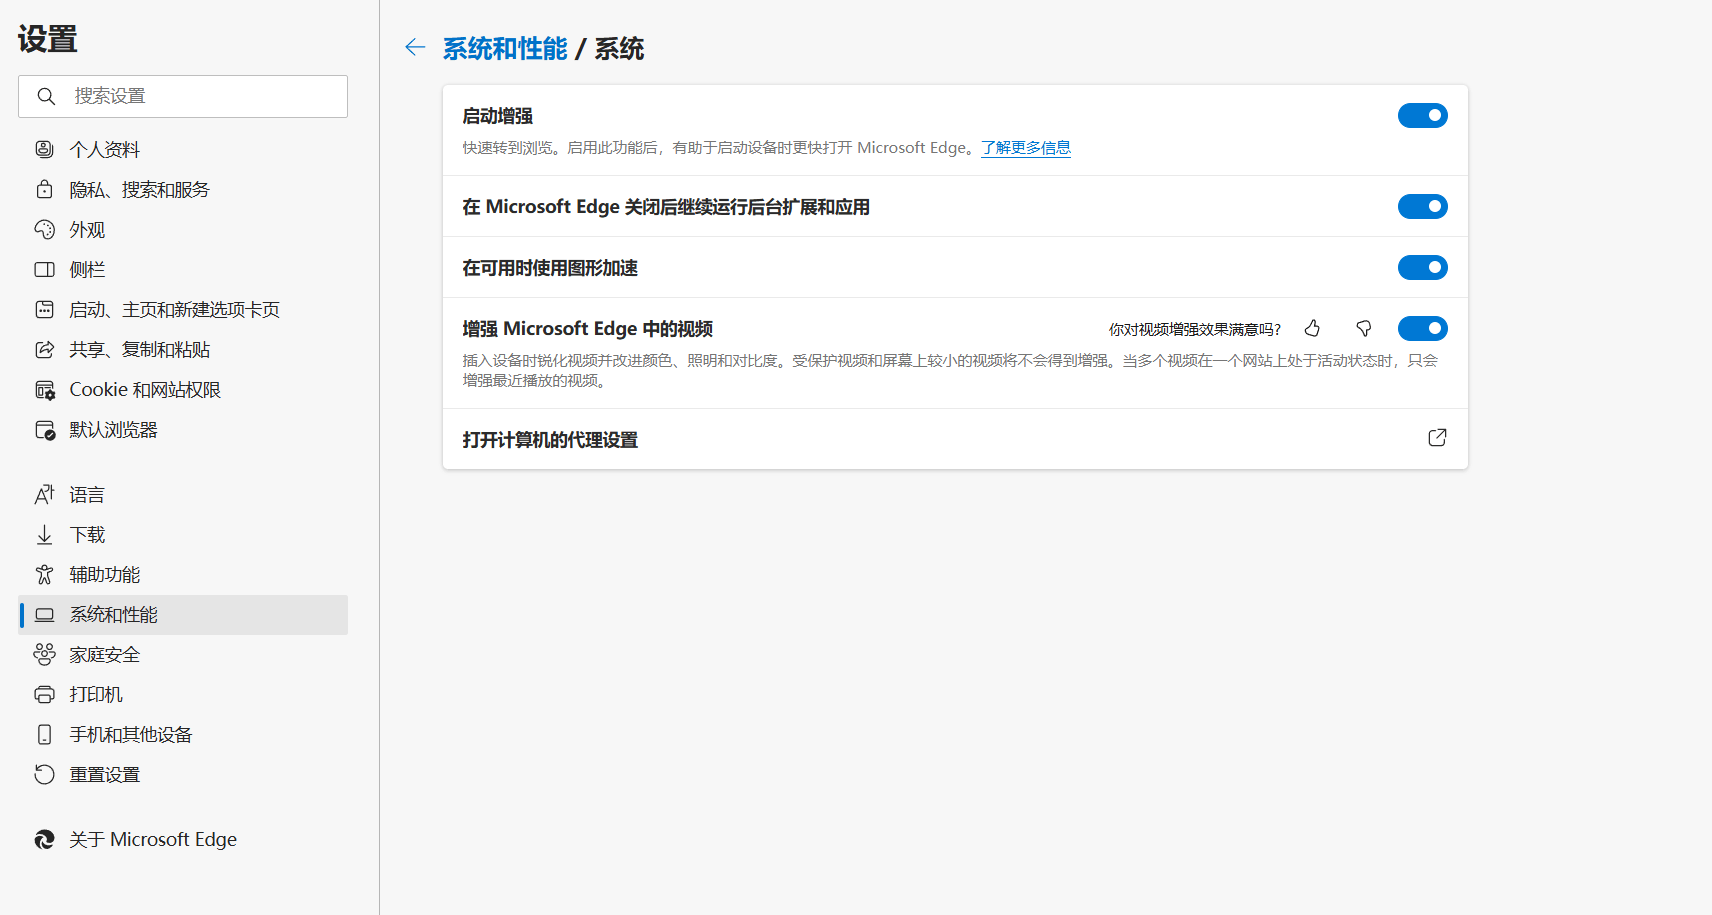Click the Edge logo beside 关于 Microsoft Edge
1712x915 pixels.
pos(44,839)
